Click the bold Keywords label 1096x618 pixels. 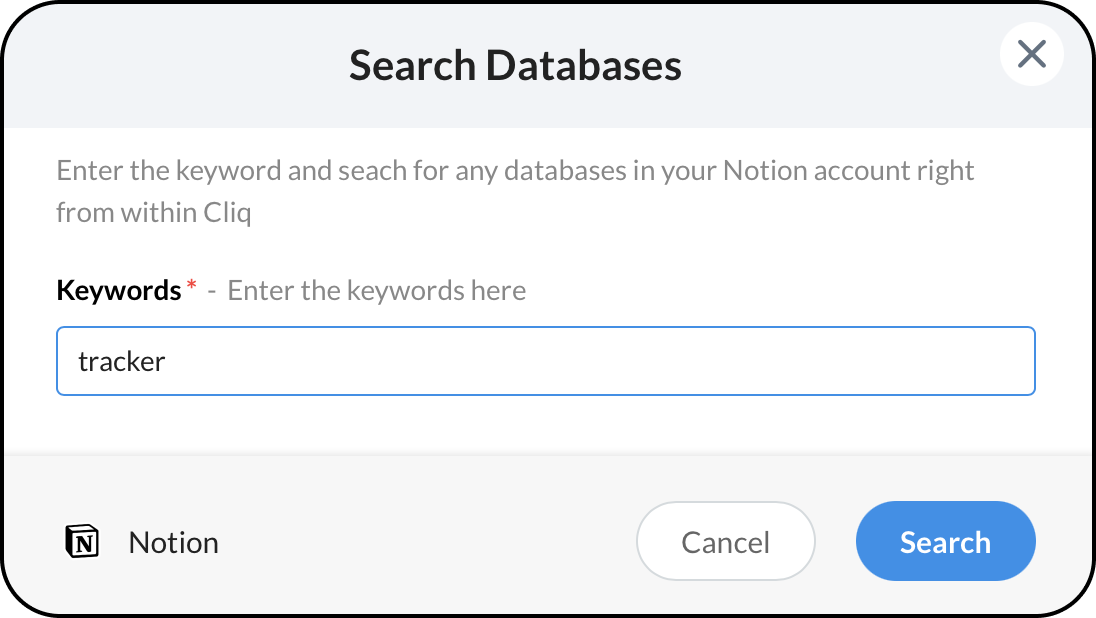tap(119, 290)
